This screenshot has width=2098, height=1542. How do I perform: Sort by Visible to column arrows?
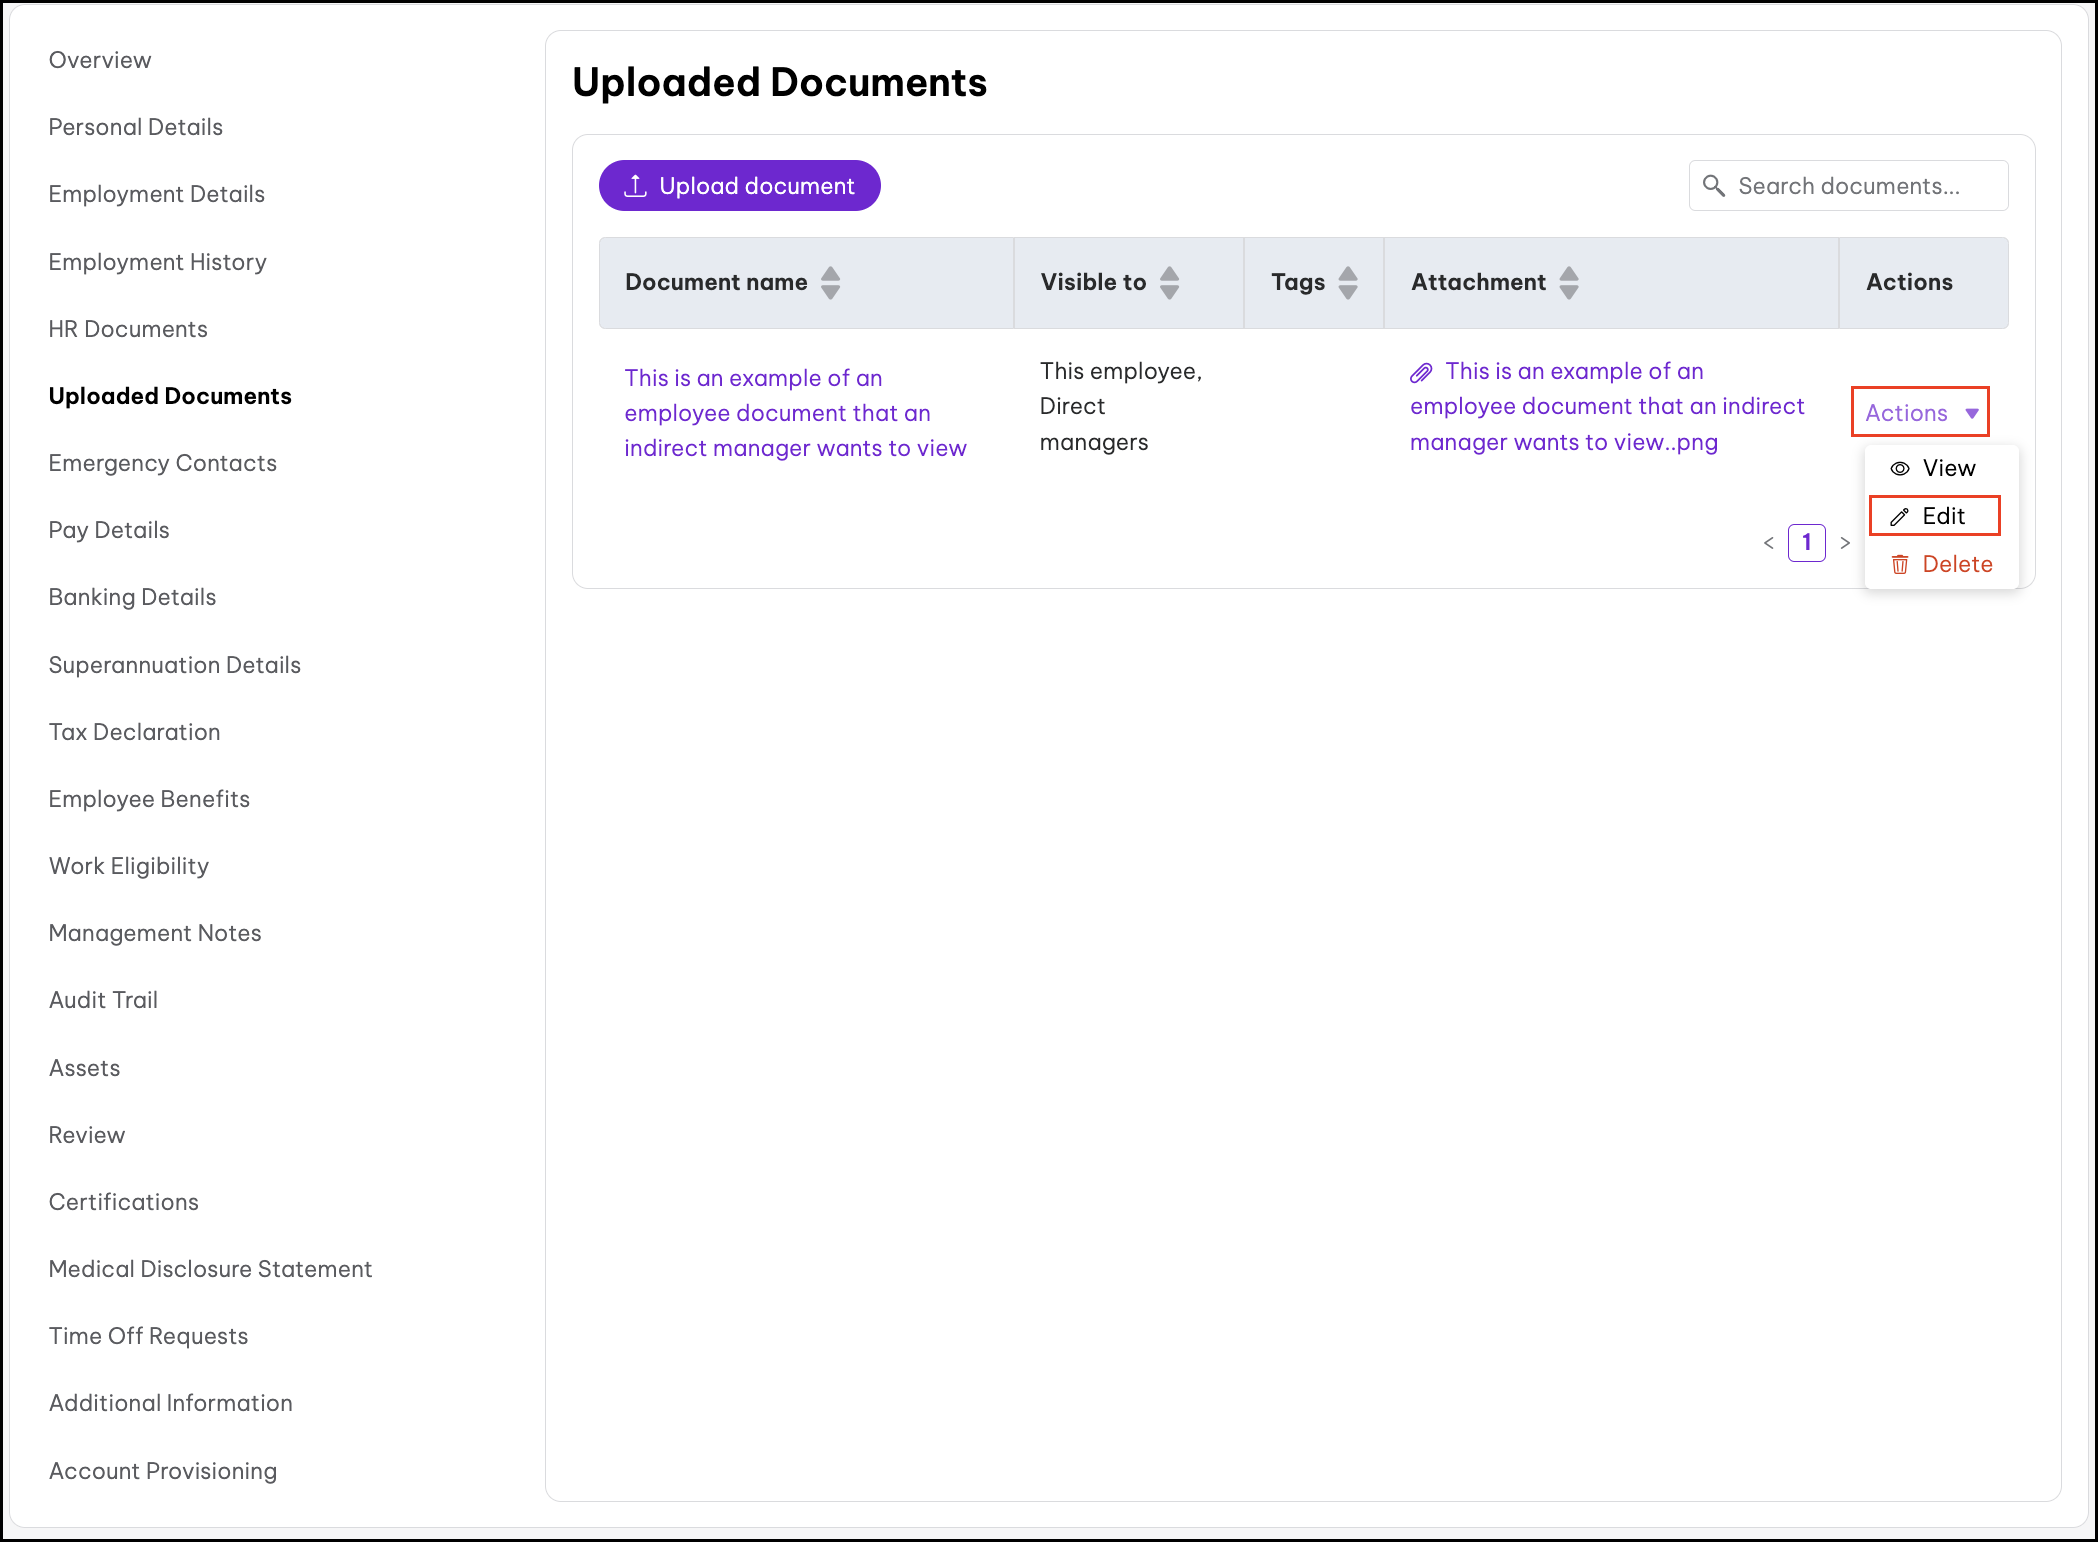click(x=1169, y=283)
